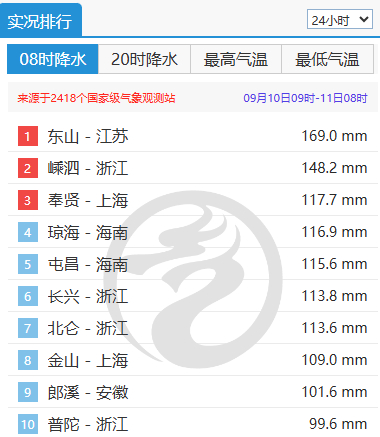Select station 嵊泗 - 浙江
The image size is (380, 437).
[x=88, y=168]
